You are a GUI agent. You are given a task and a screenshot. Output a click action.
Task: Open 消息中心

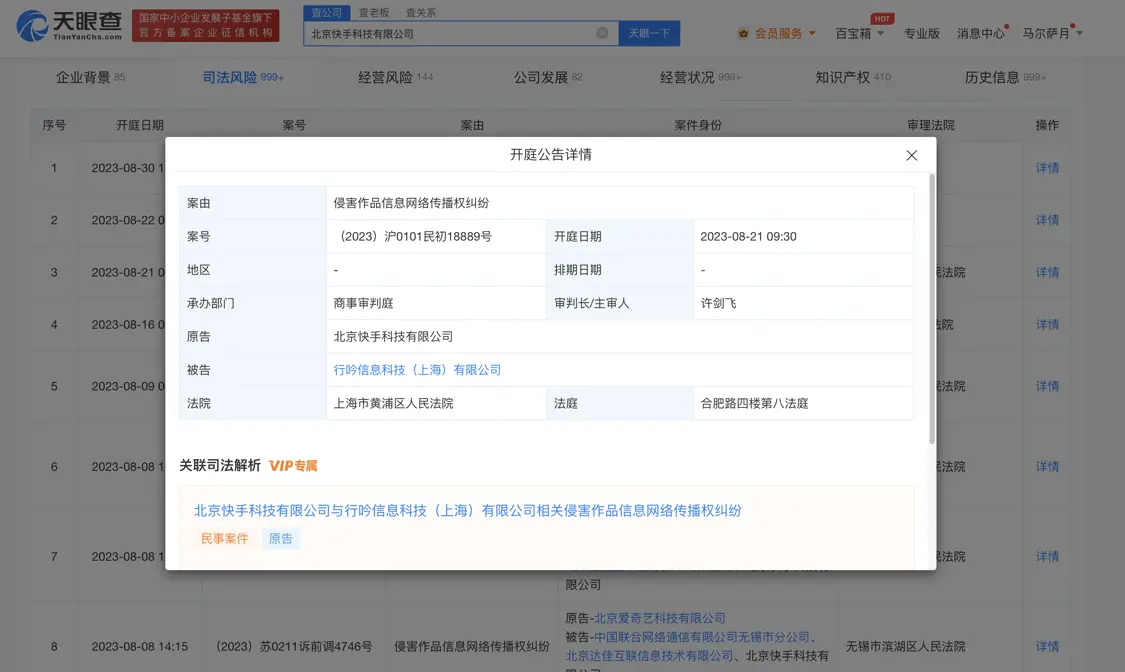(981, 34)
